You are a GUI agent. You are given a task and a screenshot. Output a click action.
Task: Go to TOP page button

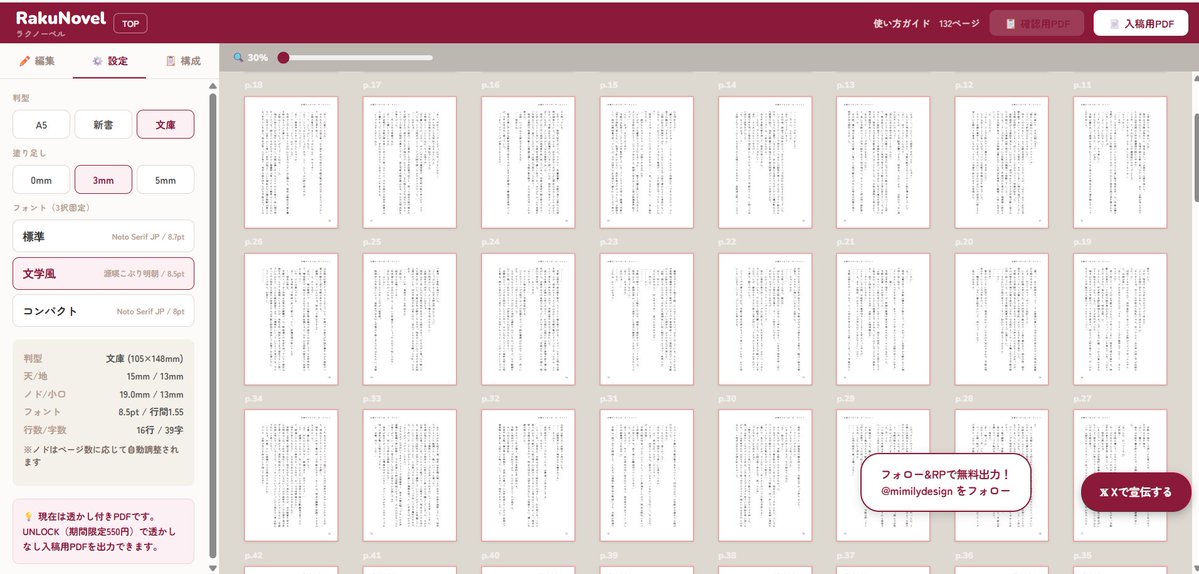[131, 24]
